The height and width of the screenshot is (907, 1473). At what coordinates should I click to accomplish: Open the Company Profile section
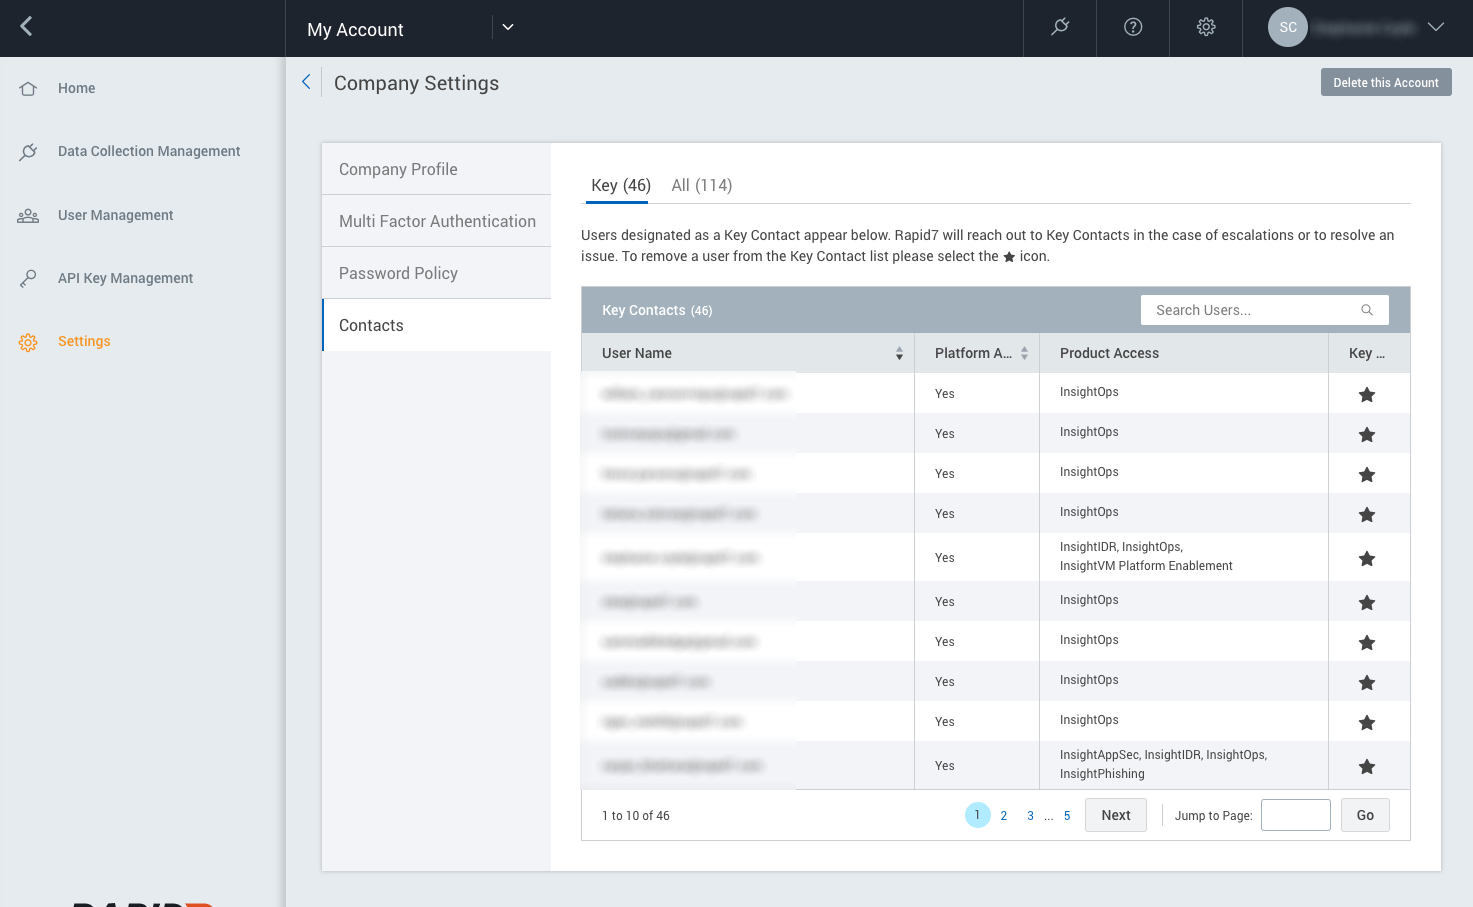pyautogui.click(x=436, y=169)
